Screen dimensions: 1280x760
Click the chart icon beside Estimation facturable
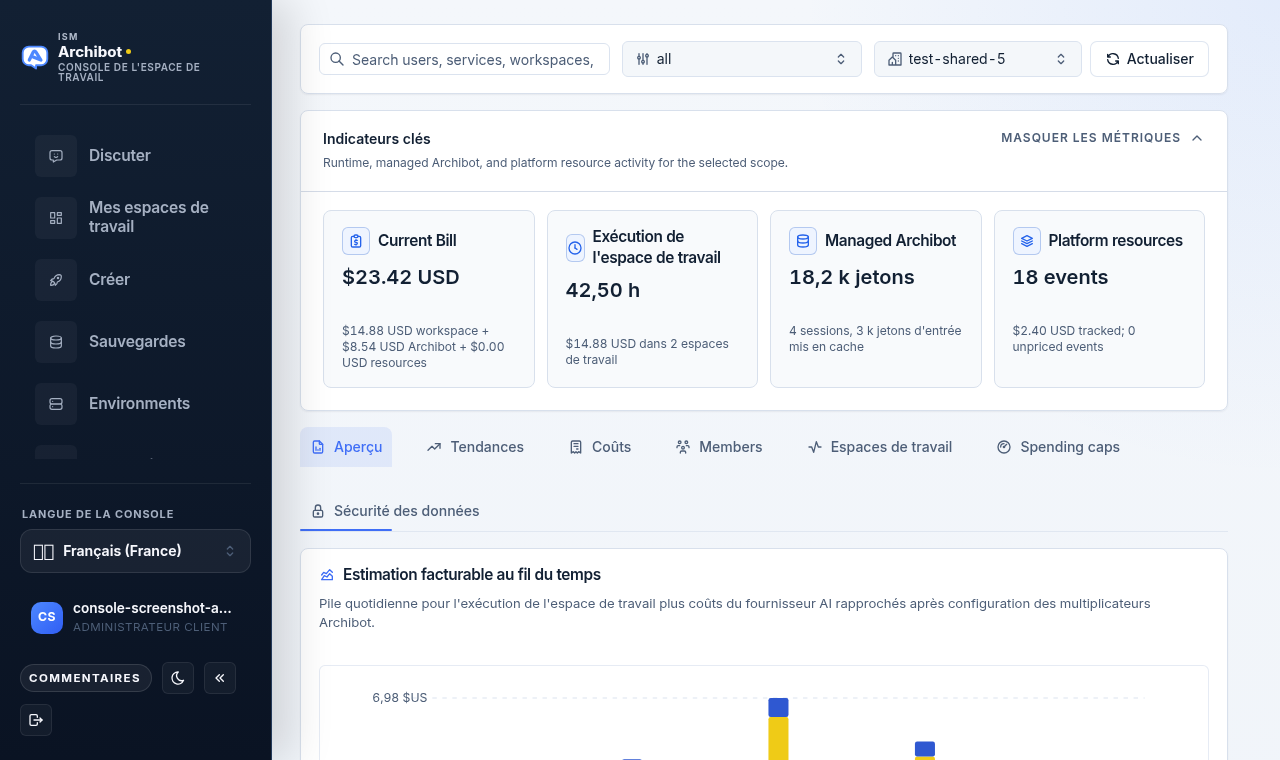point(327,575)
